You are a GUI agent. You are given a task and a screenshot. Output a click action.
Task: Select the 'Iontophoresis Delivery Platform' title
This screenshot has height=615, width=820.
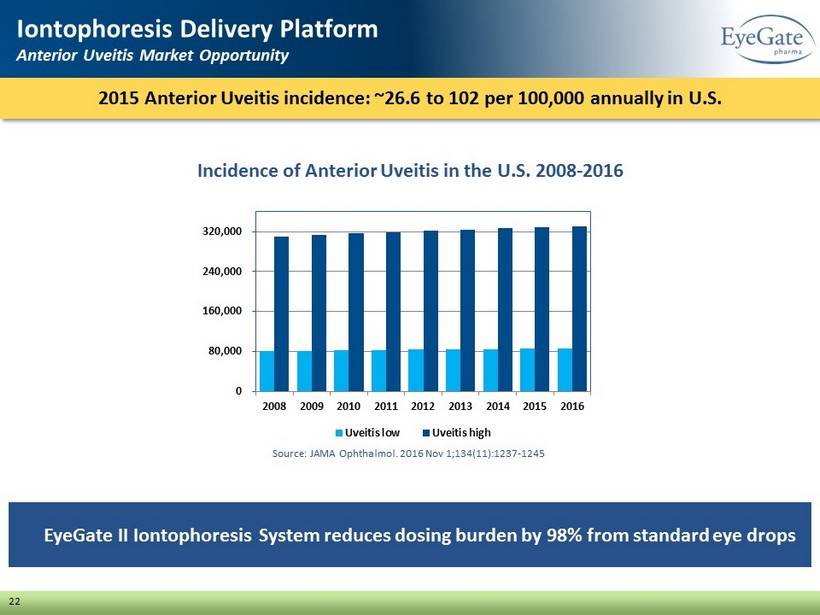pyautogui.click(x=197, y=29)
